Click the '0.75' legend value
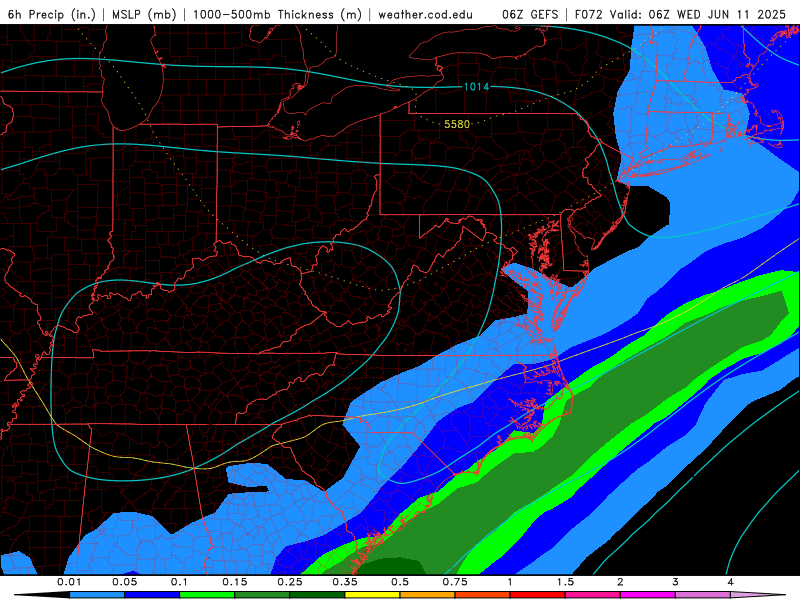Screen dimensions: 800x600 point(455,582)
